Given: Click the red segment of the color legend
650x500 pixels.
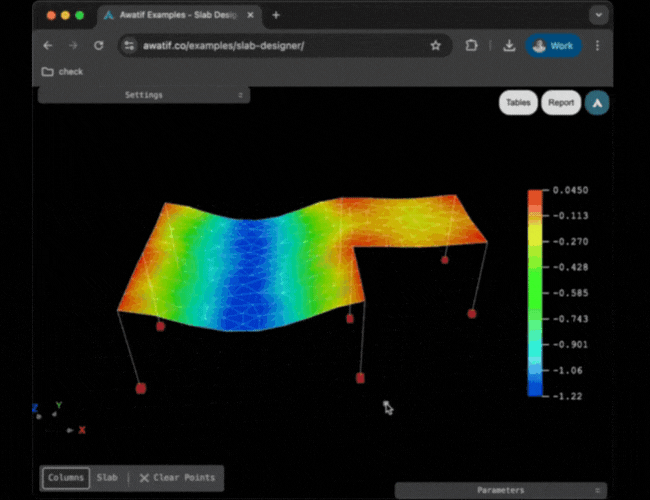Looking at the screenshot, I should pyautogui.click(x=535, y=199).
